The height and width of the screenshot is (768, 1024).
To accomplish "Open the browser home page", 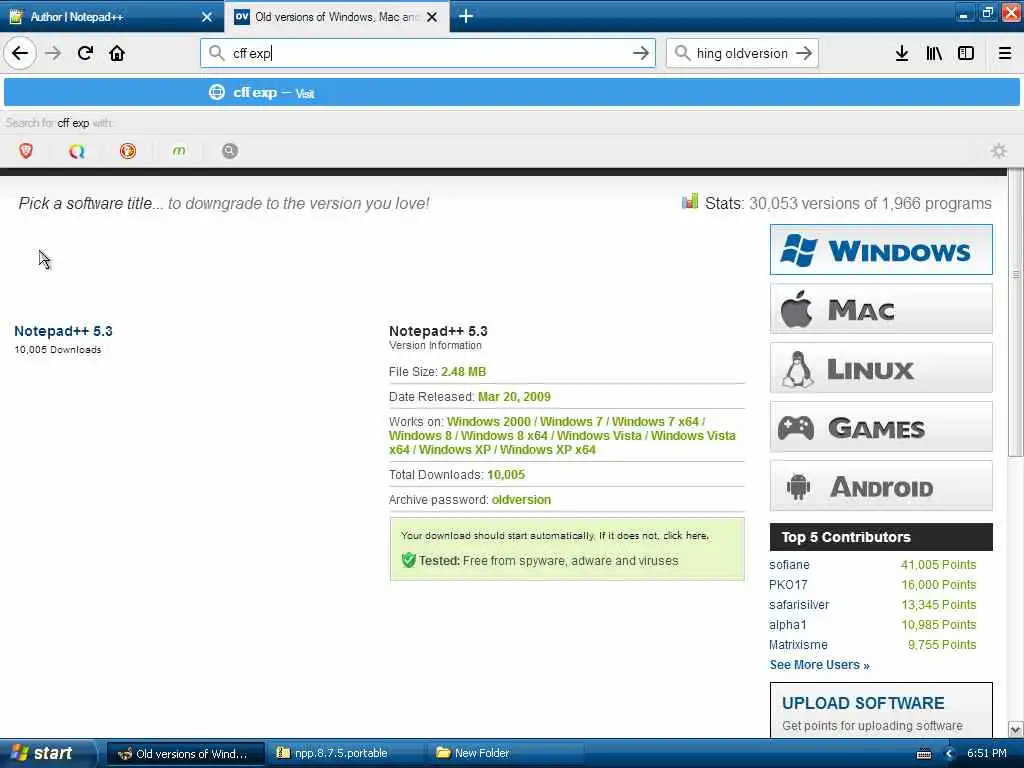I will (x=117, y=53).
